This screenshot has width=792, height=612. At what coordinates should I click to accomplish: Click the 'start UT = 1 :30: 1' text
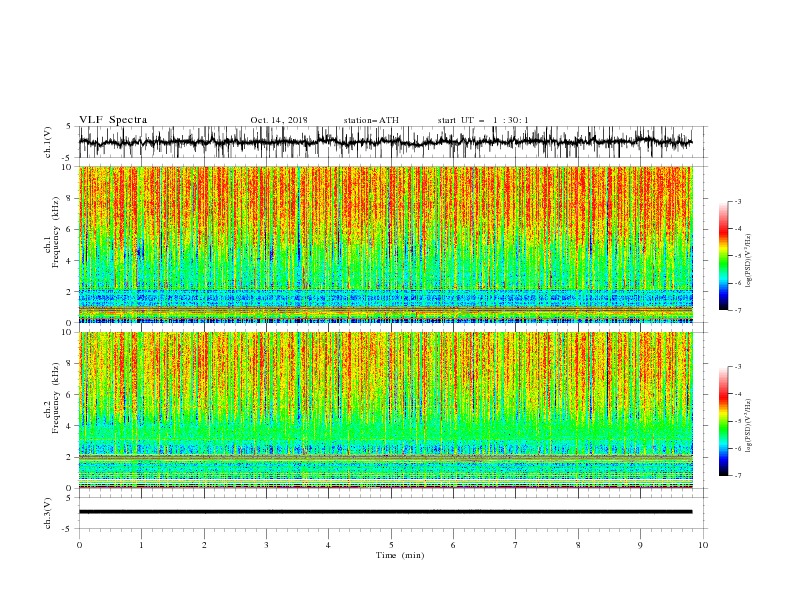[x=483, y=120]
